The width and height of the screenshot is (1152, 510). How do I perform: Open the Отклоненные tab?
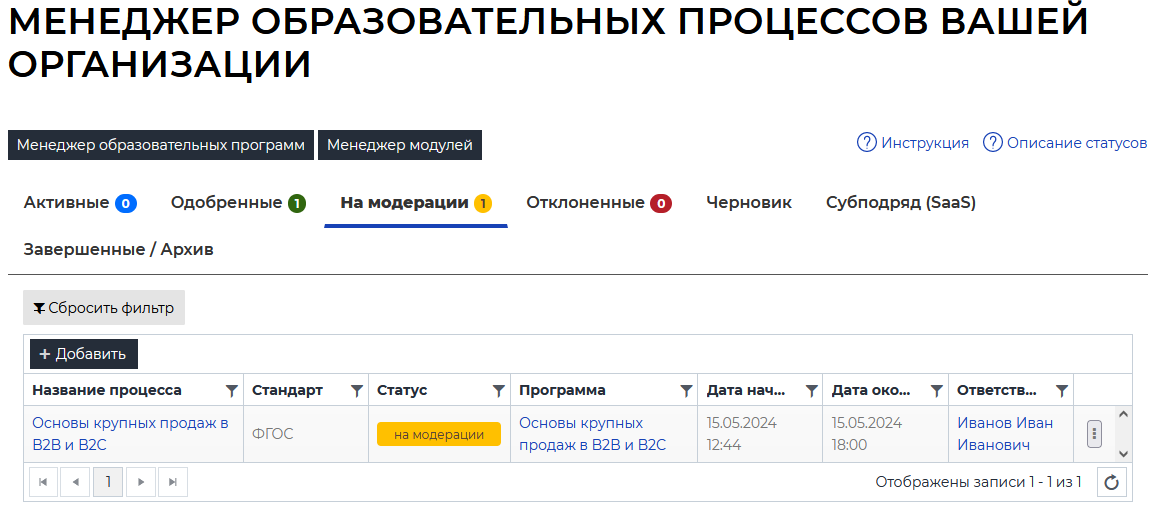pos(598,203)
